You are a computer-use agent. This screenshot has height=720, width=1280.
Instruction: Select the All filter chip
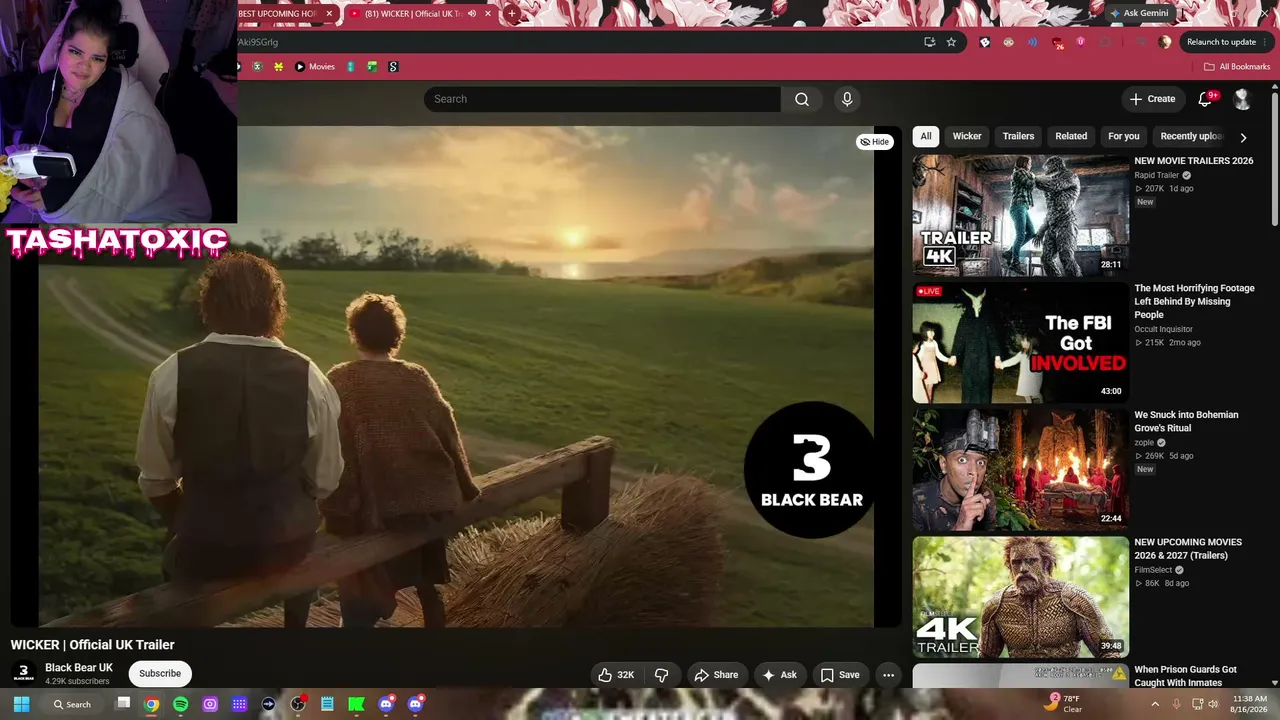tap(926, 136)
